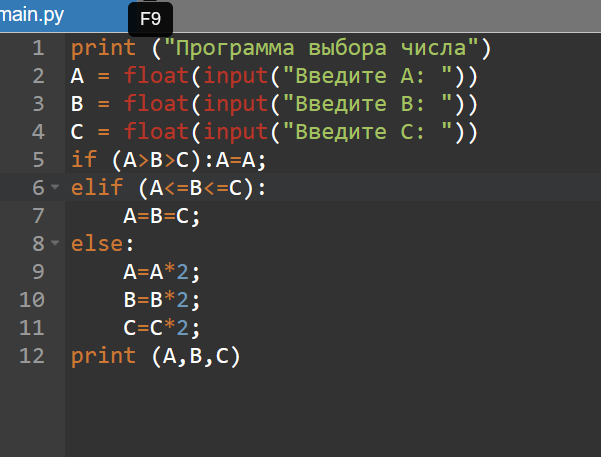Click the A=A*2; statement
This screenshot has height=457, width=601.
[x=162, y=272]
